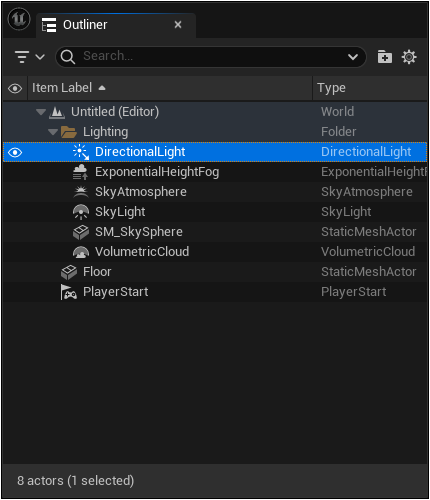Screen dimensions: 430x500
Task: Click the VolumetricCloud icon
Action: (x=81, y=252)
